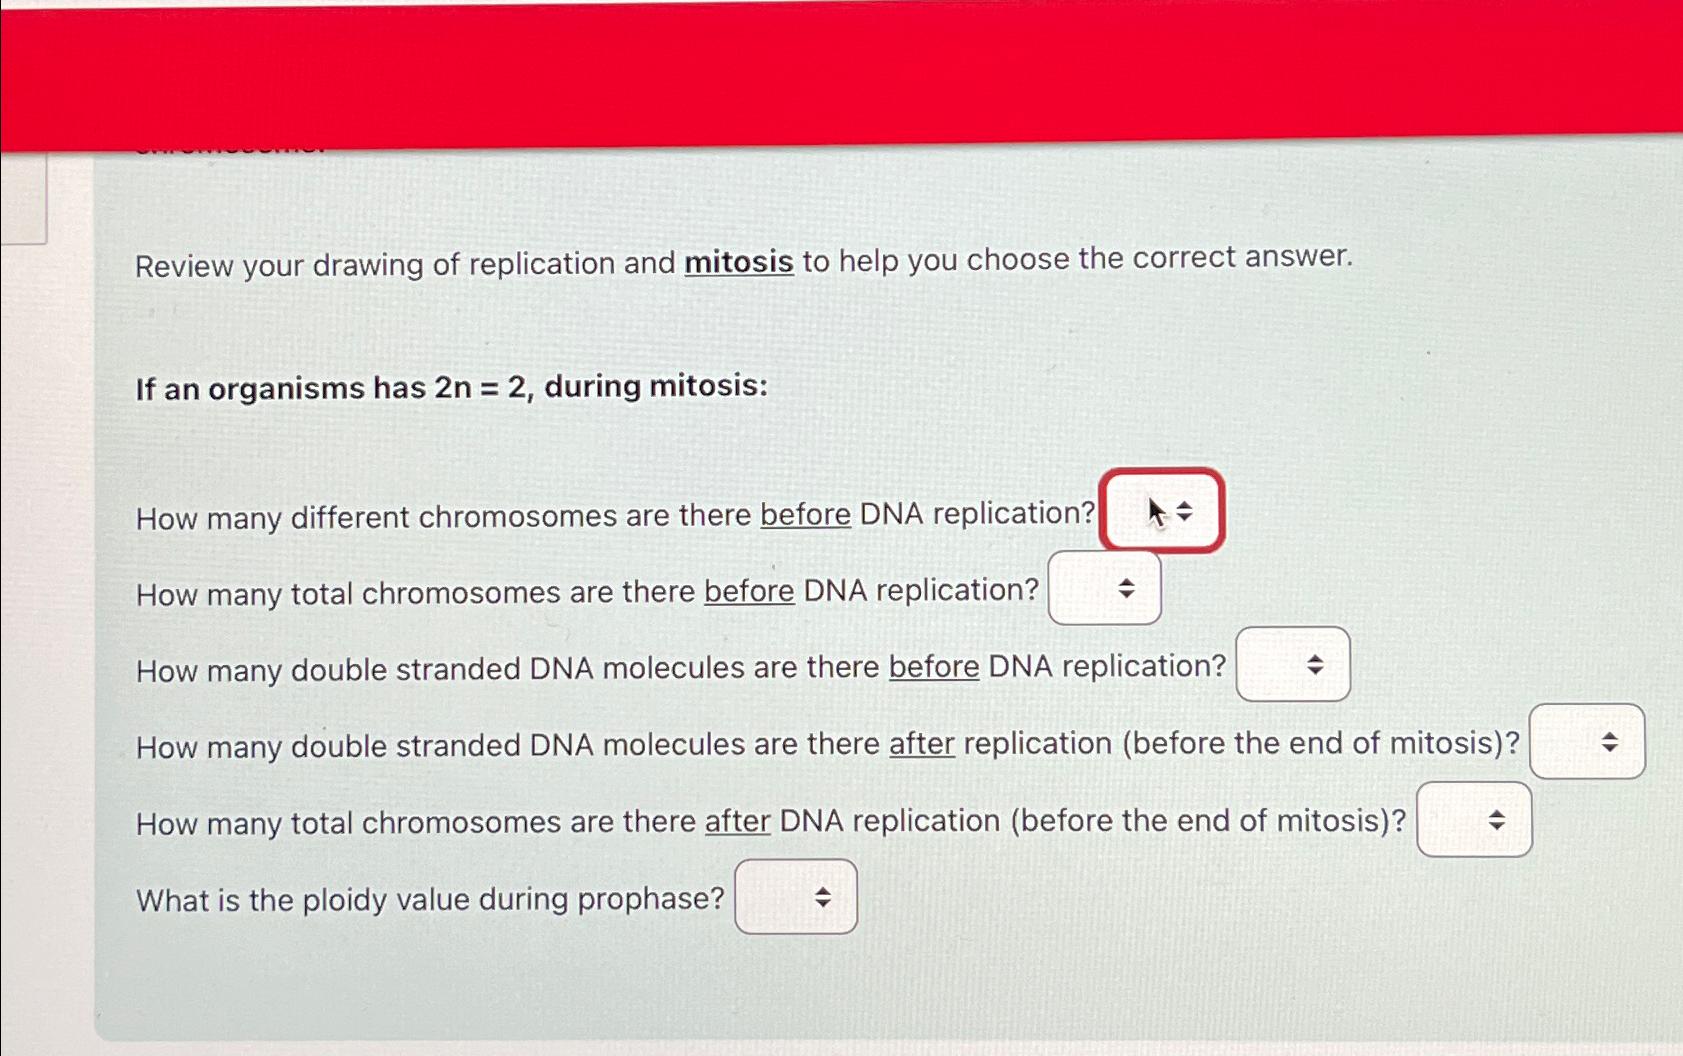The height and width of the screenshot is (1056, 1683).
Task: Click the underlined word after in the fourth question
Action: coord(921,744)
